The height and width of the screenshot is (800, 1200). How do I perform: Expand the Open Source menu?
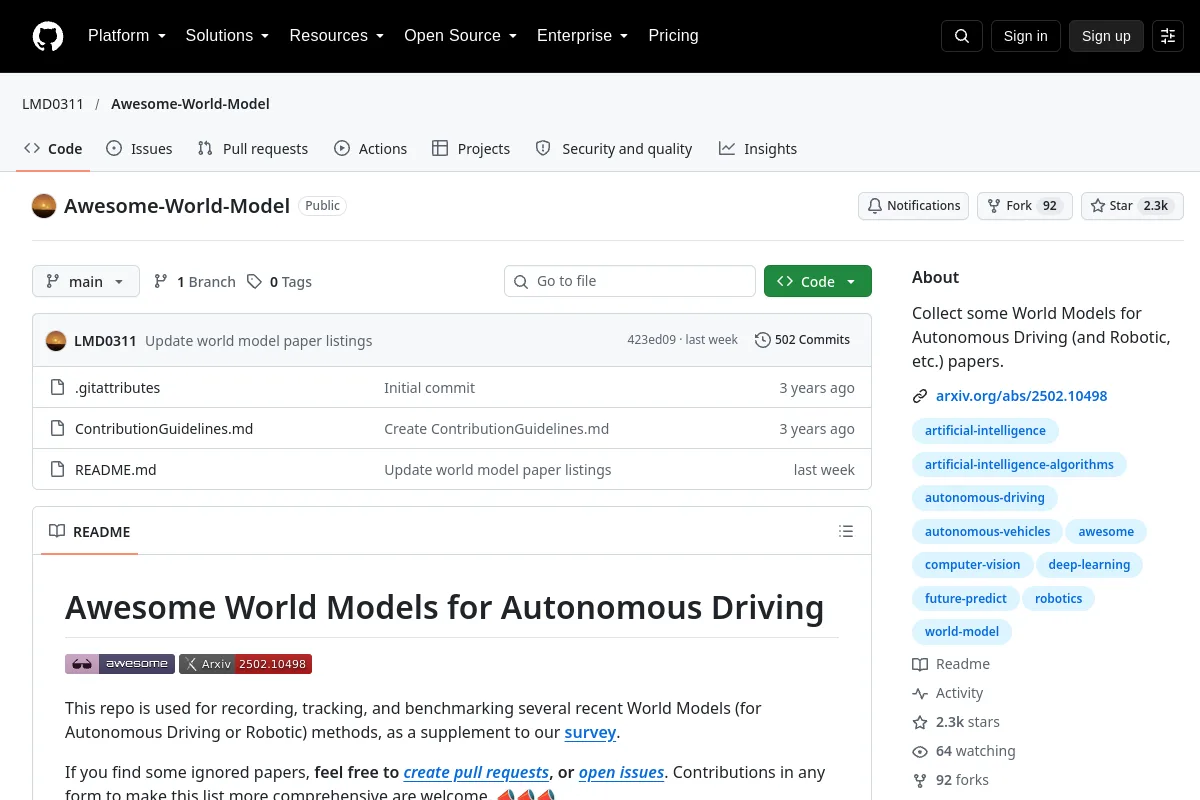[460, 36]
